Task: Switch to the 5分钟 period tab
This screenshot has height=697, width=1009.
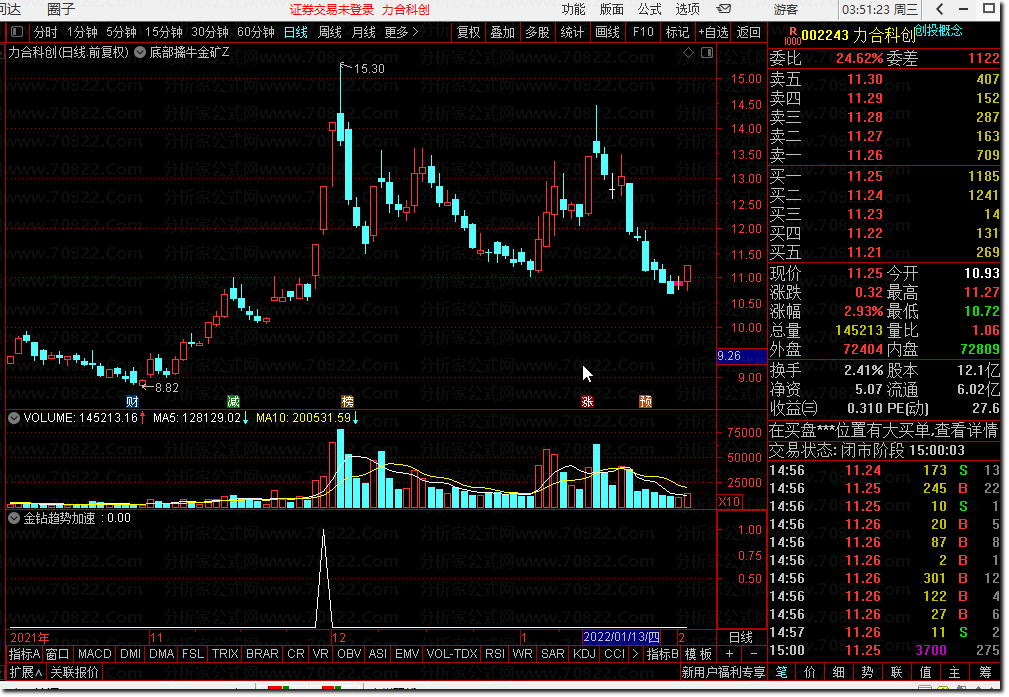Action: [121, 32]
